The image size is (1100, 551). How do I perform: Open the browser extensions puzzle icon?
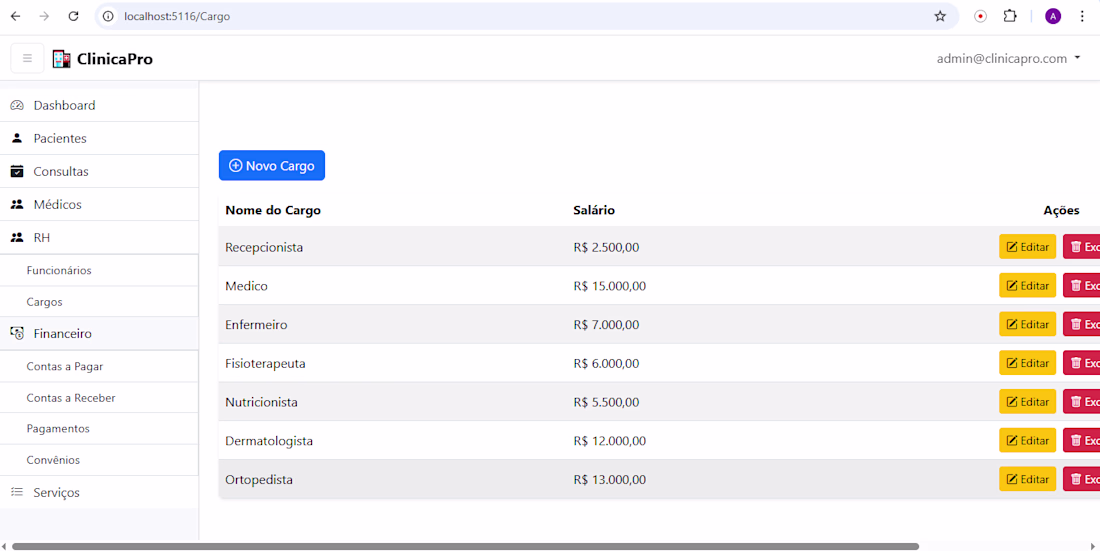pyautogui.click(x=1010, y=16)
